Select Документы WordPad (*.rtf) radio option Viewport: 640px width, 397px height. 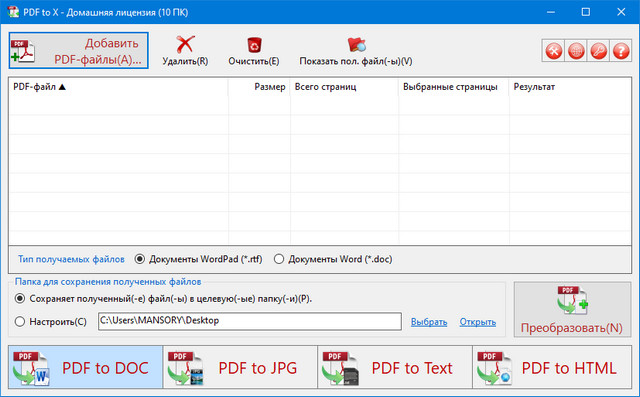[140, 259]
